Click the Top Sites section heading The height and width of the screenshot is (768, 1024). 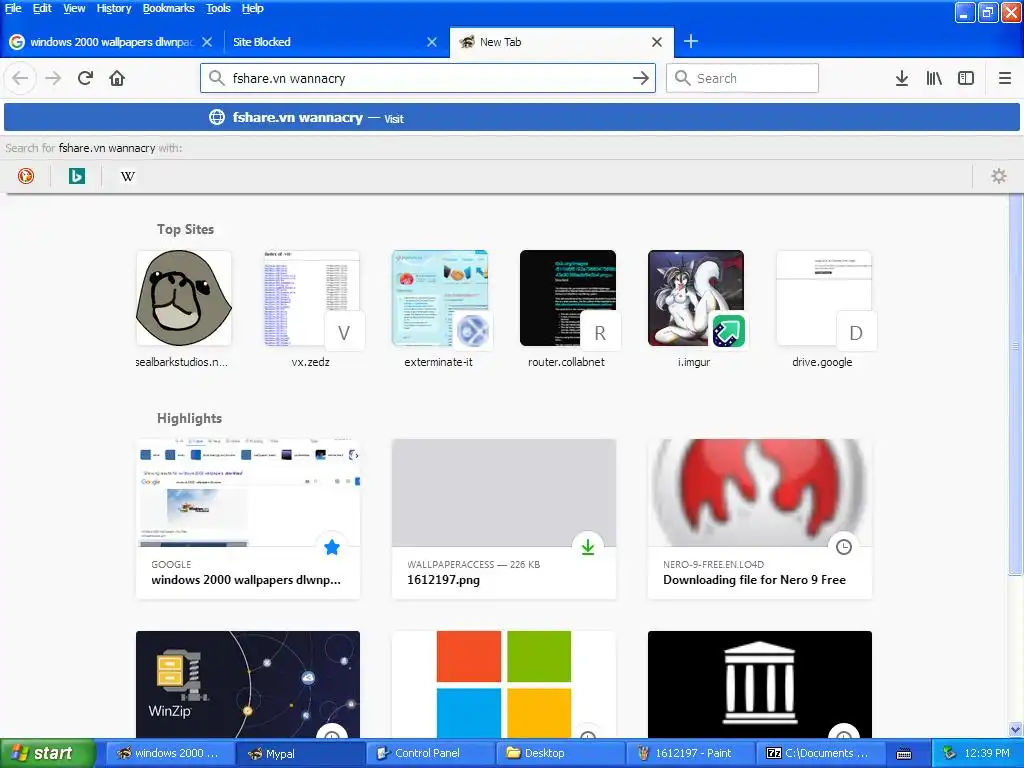(185, 229)
